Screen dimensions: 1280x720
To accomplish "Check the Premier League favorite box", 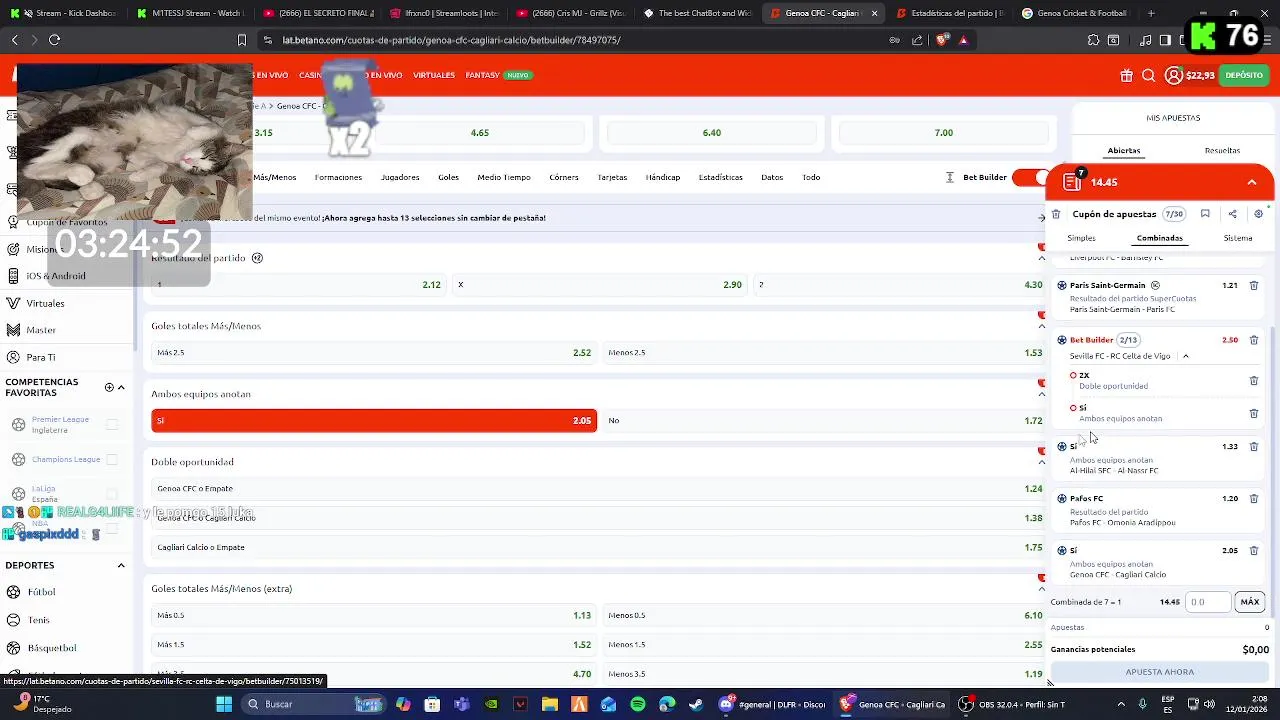I will click(x=112, y=425).
